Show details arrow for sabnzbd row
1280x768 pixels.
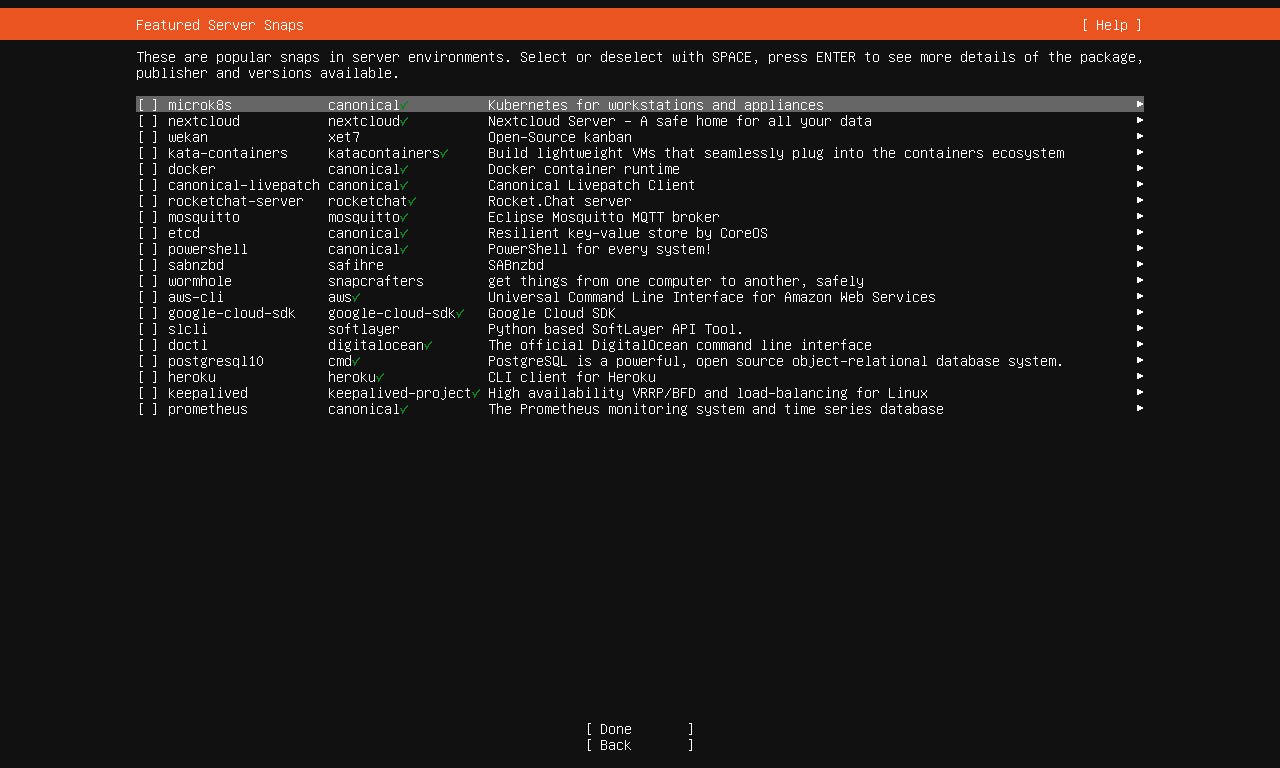[x=1140, y=264]
